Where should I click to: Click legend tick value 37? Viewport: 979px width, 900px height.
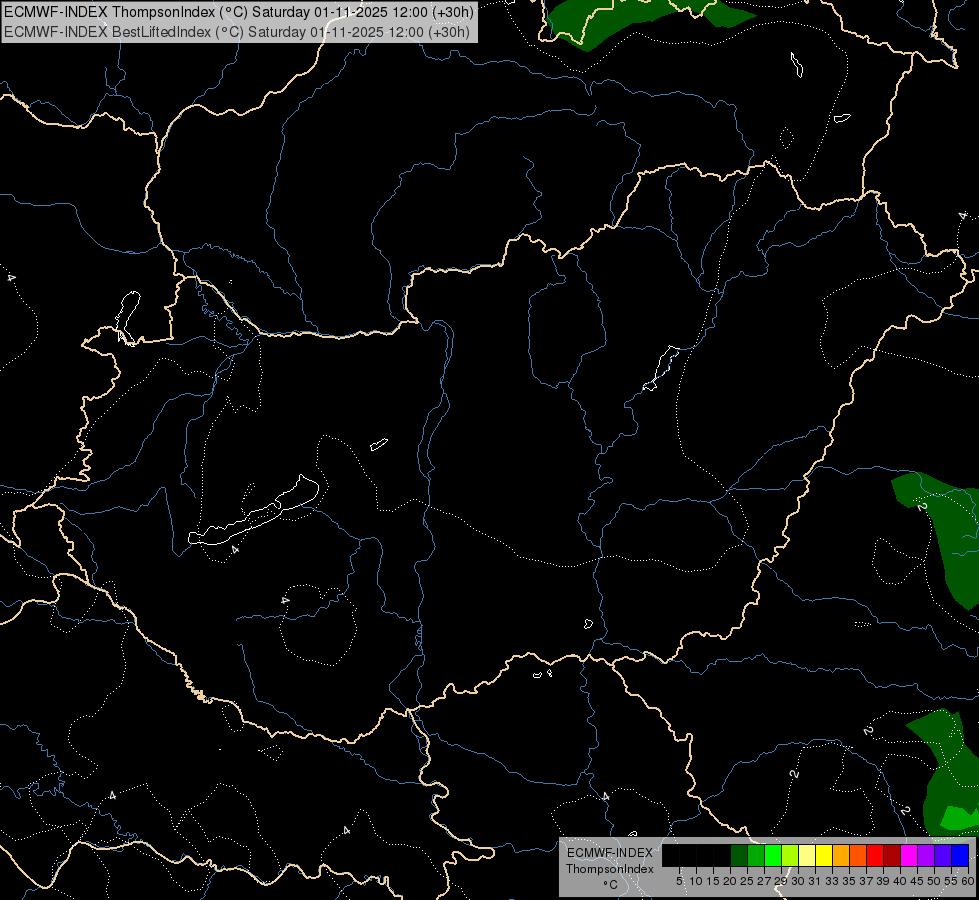[866, 881]
